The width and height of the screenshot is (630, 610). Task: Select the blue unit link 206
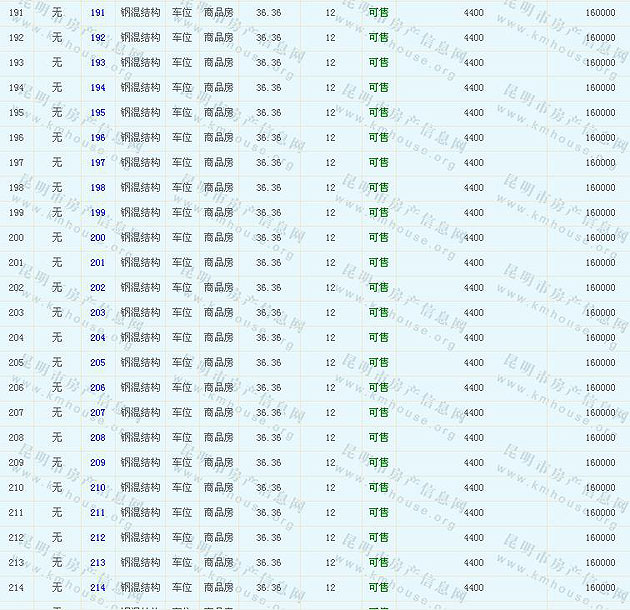(97, 388)
